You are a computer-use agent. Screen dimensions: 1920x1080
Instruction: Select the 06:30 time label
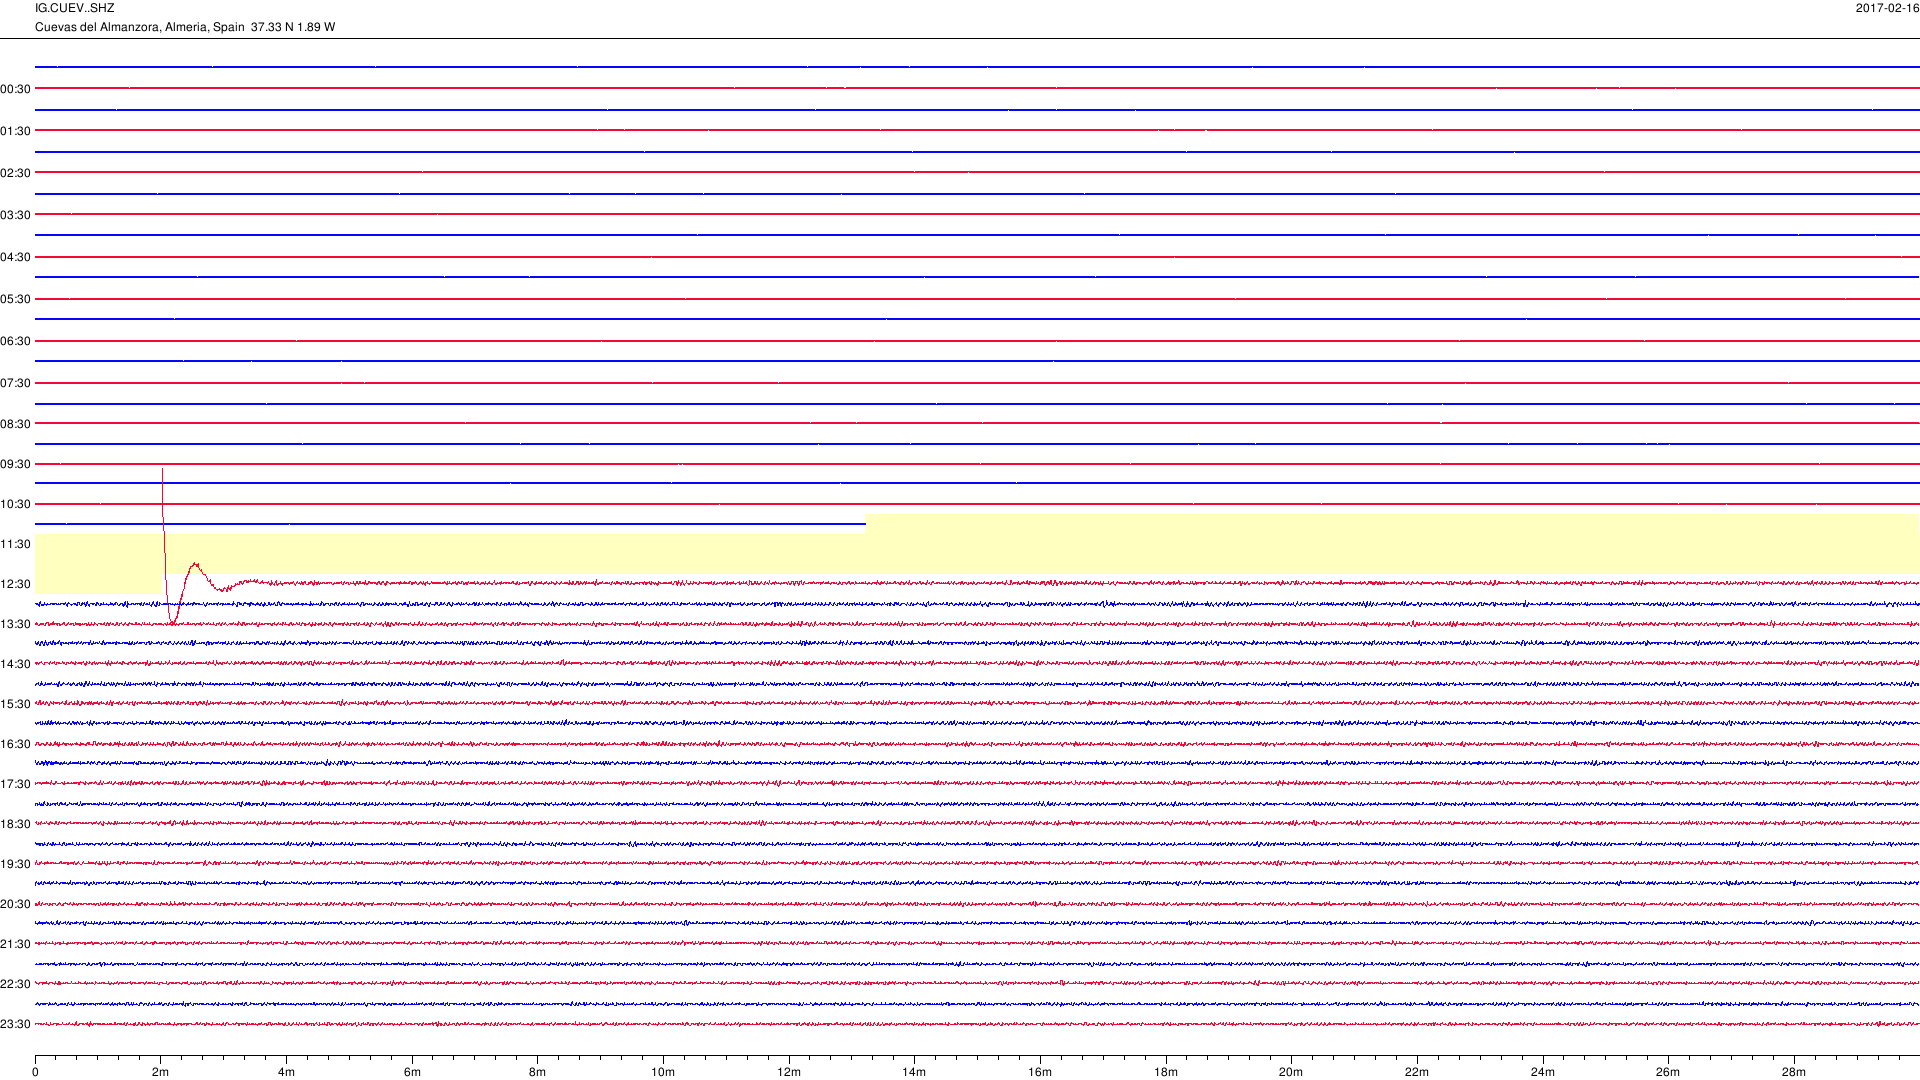pyautogui.click(x=16, y=341)
